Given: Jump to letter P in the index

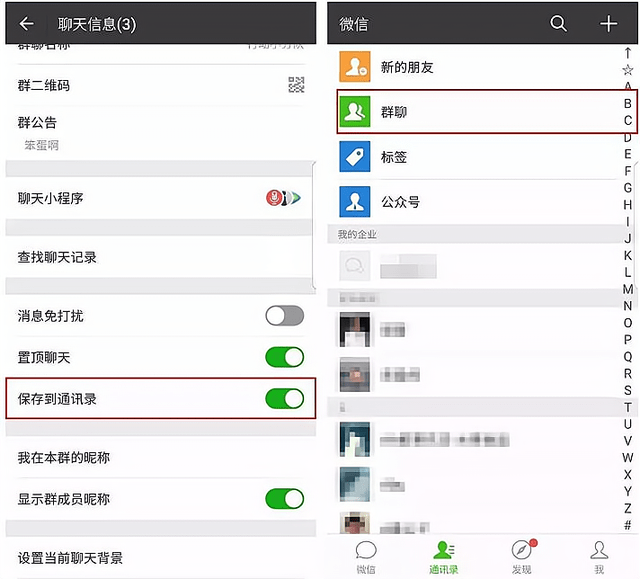Looking at the screenshot, I should click(628, 339).
